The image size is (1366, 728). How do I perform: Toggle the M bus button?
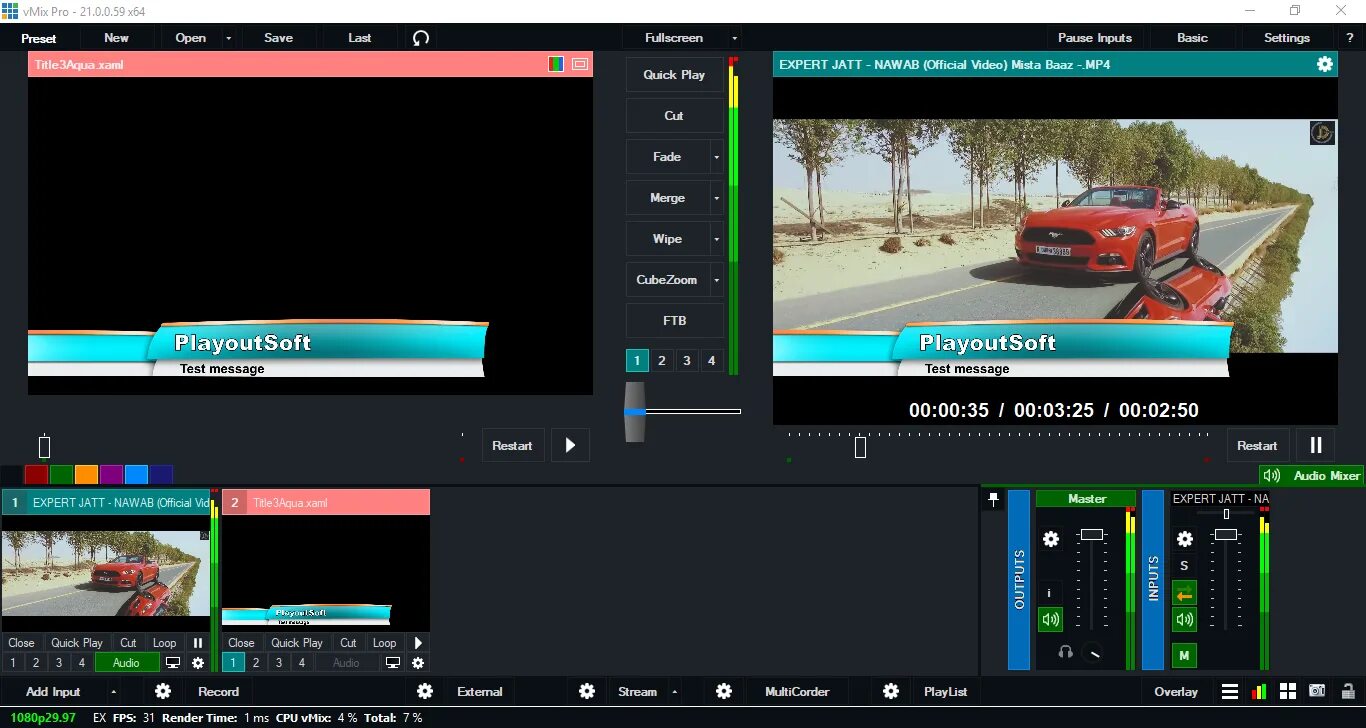click(1184, 656)
